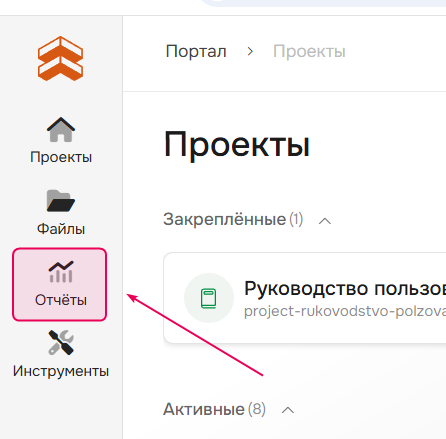
Task: Collapse the Активные section chevron
Action: [x=288, y=410]
